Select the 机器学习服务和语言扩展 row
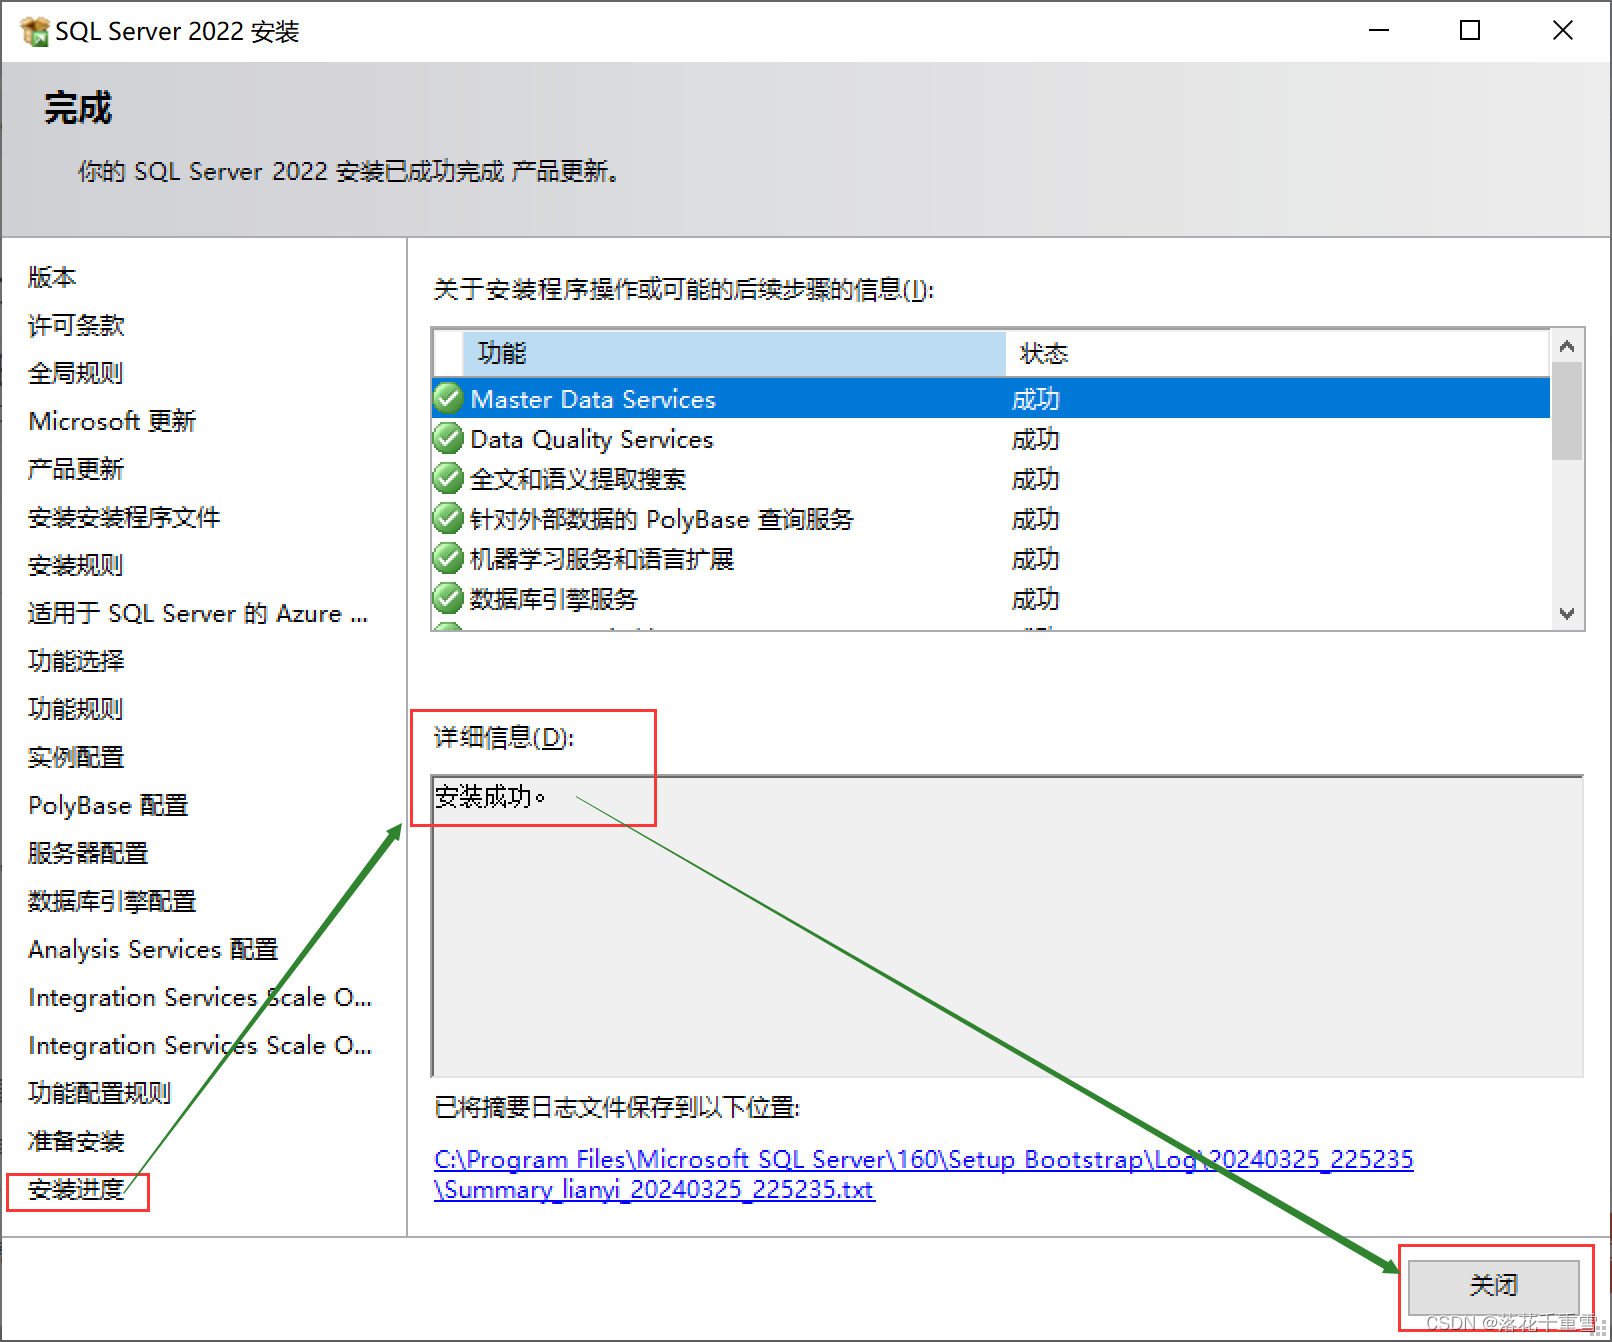 (991, 558)
